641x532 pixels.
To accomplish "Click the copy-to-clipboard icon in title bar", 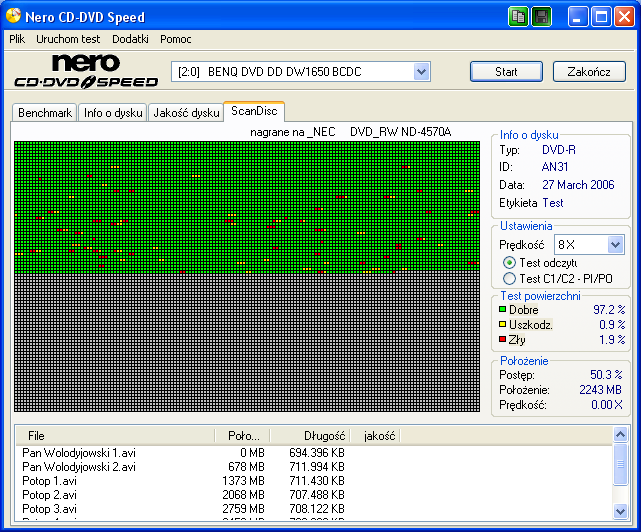I will (518, 17).
